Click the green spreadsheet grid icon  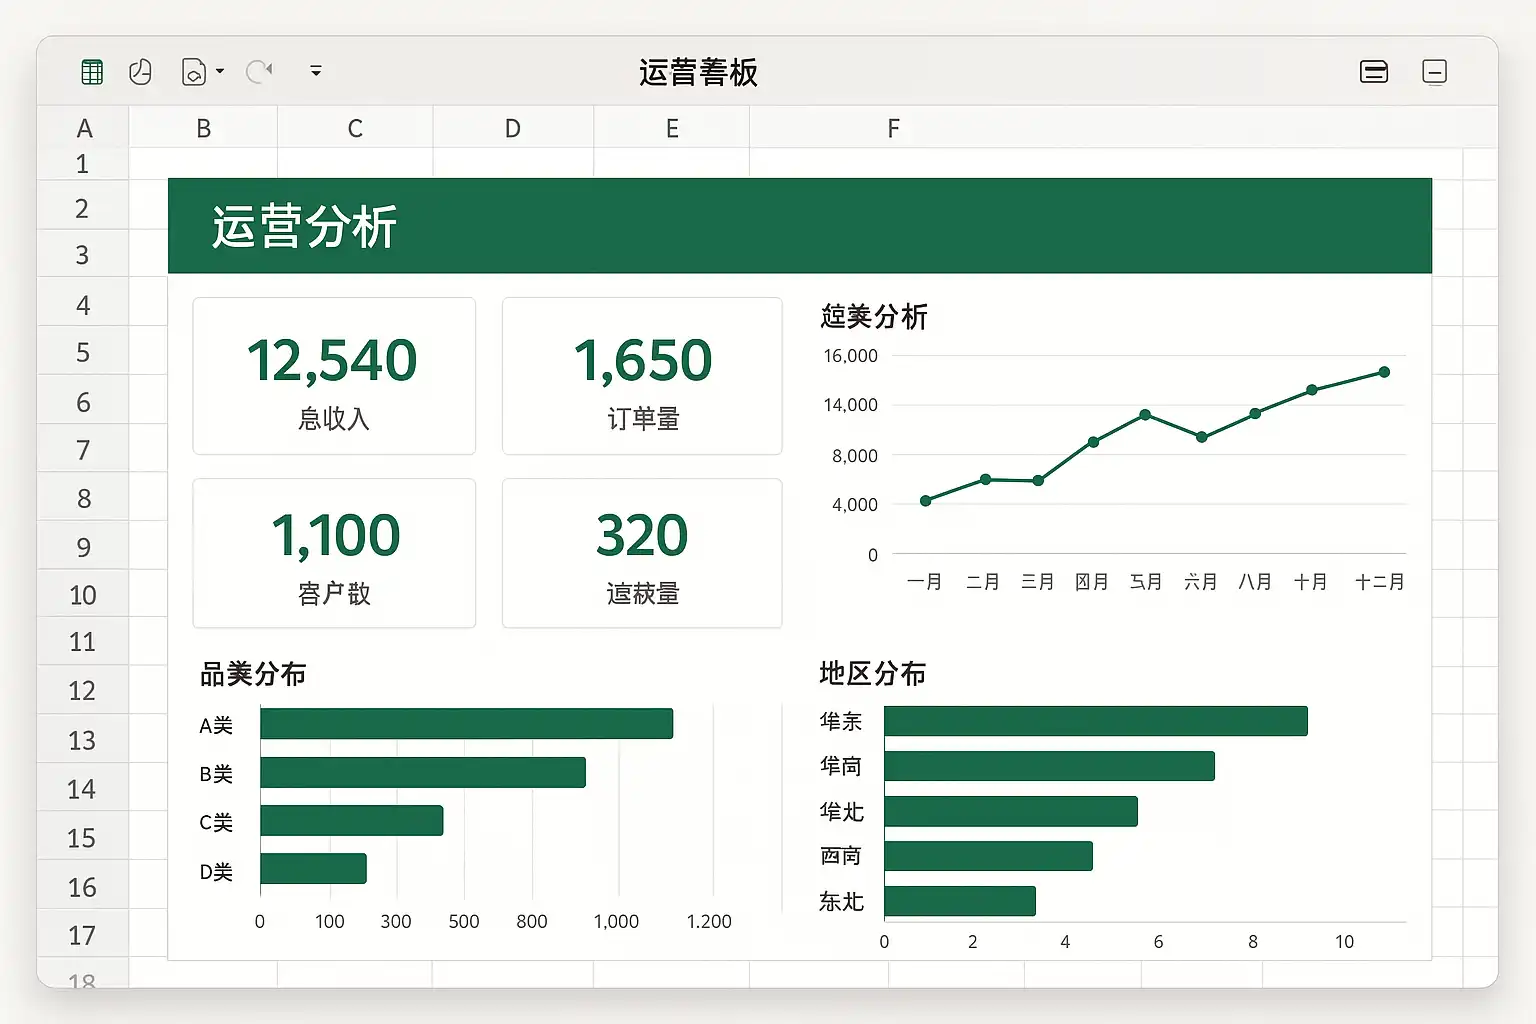click(92, 72)
